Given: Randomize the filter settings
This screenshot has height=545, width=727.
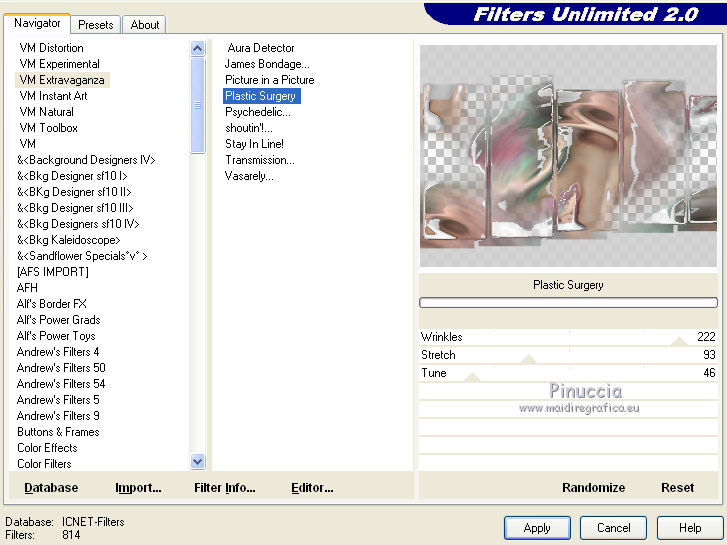Looking at the screenshot, I should 593,487.
